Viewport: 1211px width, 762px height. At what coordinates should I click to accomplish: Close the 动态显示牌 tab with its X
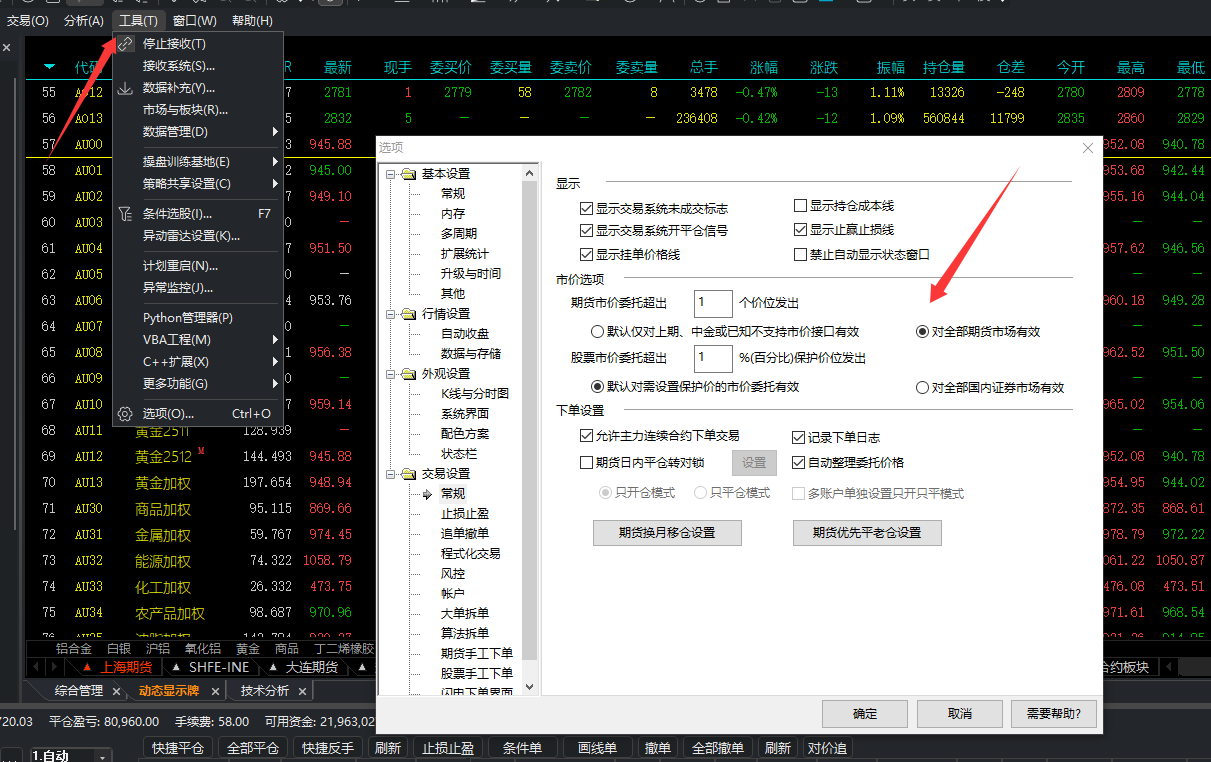217,691
